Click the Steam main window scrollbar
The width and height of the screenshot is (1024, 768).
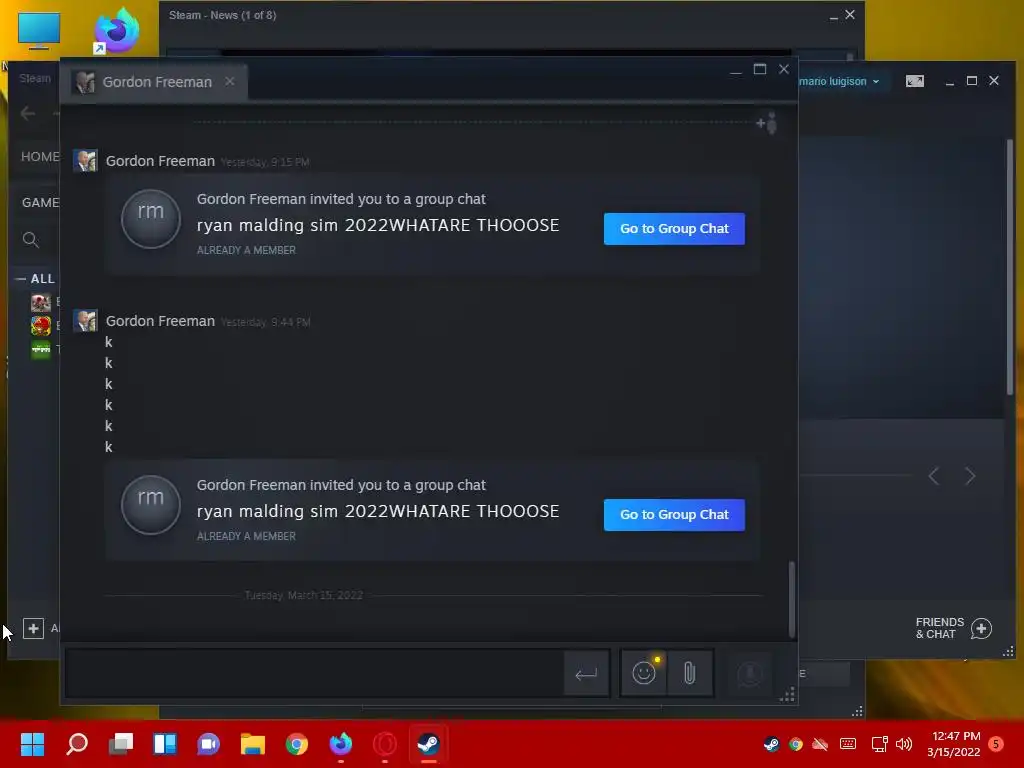coord(1010,266)
